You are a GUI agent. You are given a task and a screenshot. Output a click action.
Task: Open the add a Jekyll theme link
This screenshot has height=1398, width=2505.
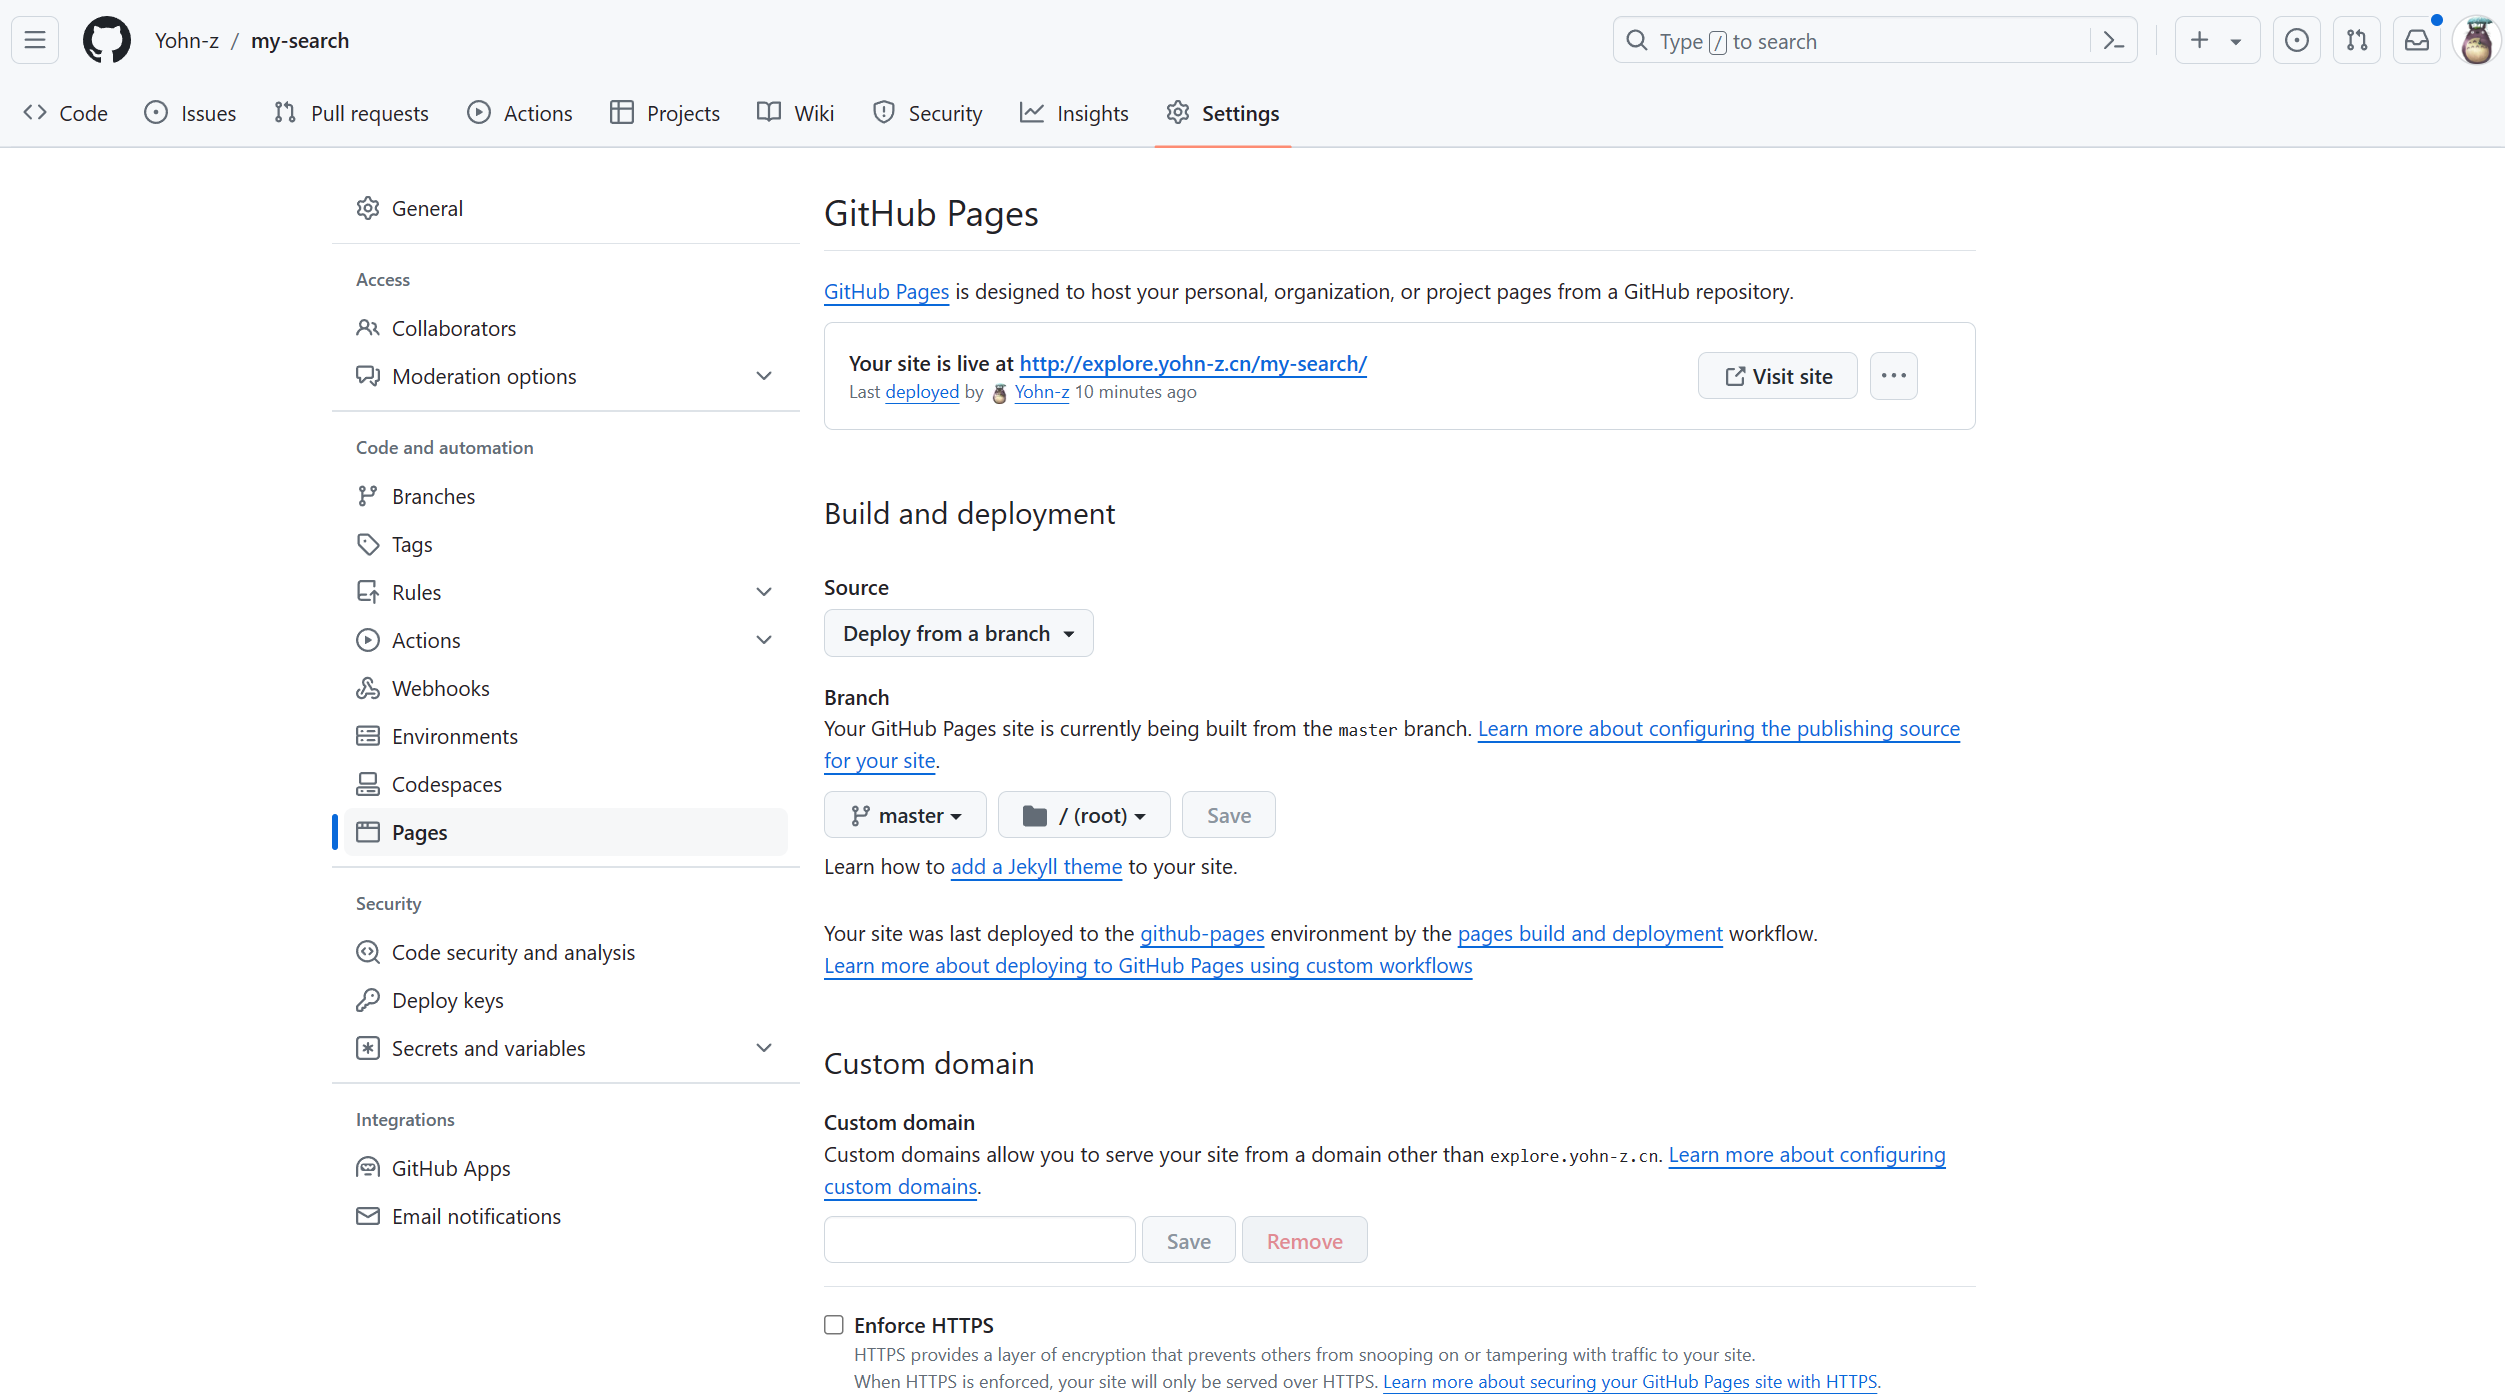coord(1036,867)
